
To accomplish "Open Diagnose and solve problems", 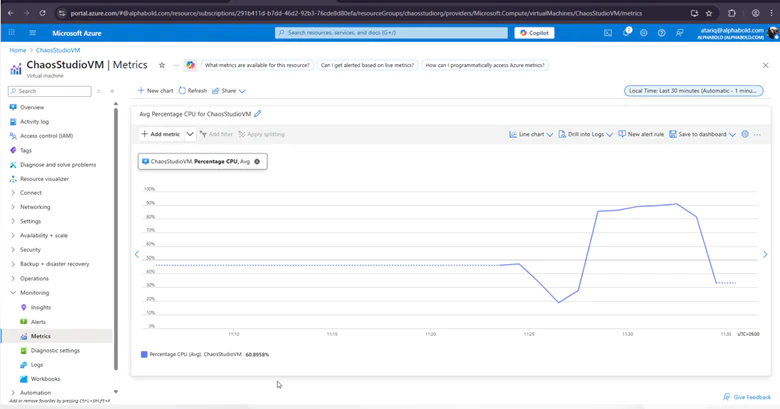I will point(58,165).
